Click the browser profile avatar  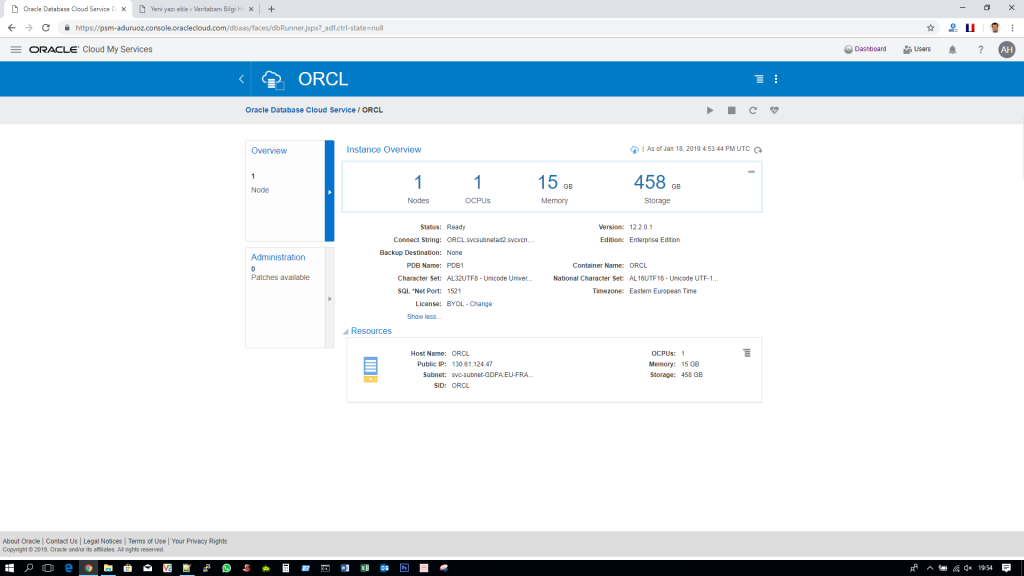click(995, 28)
